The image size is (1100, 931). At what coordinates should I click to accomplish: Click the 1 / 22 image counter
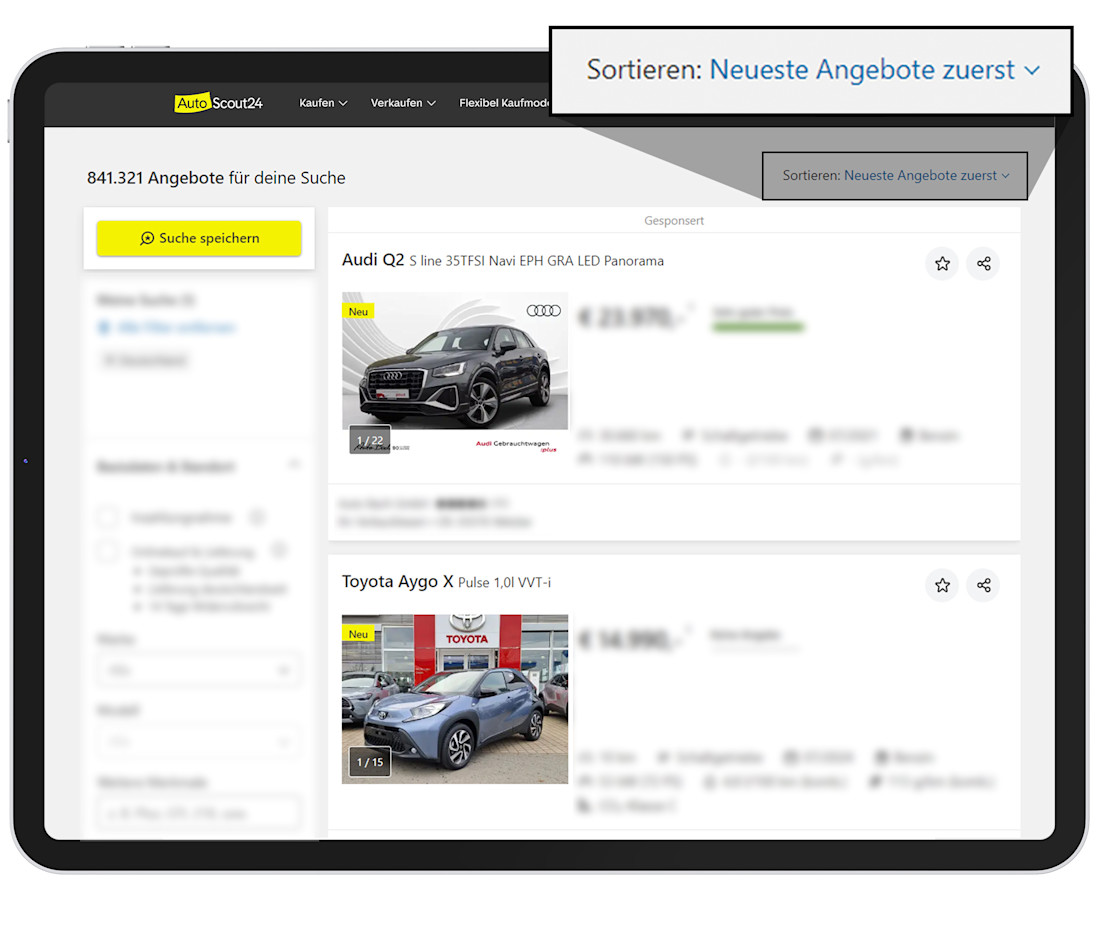point(370,441)
